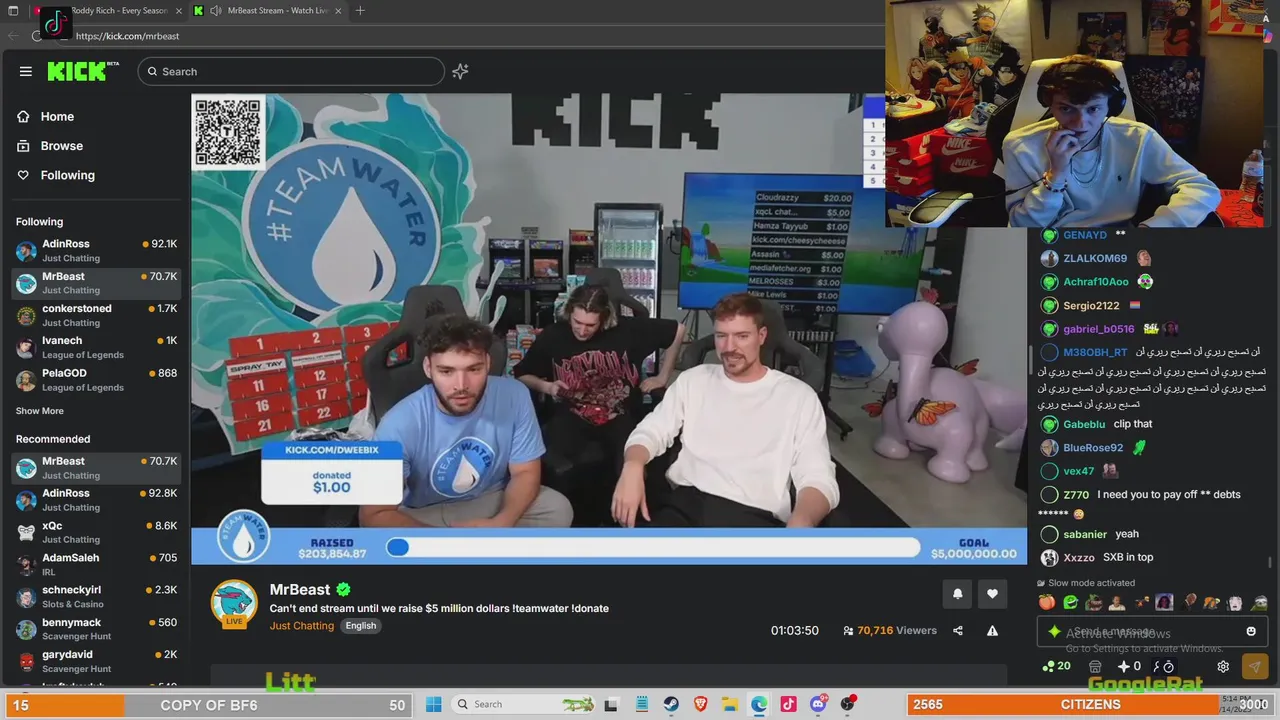
Task: Report the stream with warning triangle icon
Action: click(992, 631)
